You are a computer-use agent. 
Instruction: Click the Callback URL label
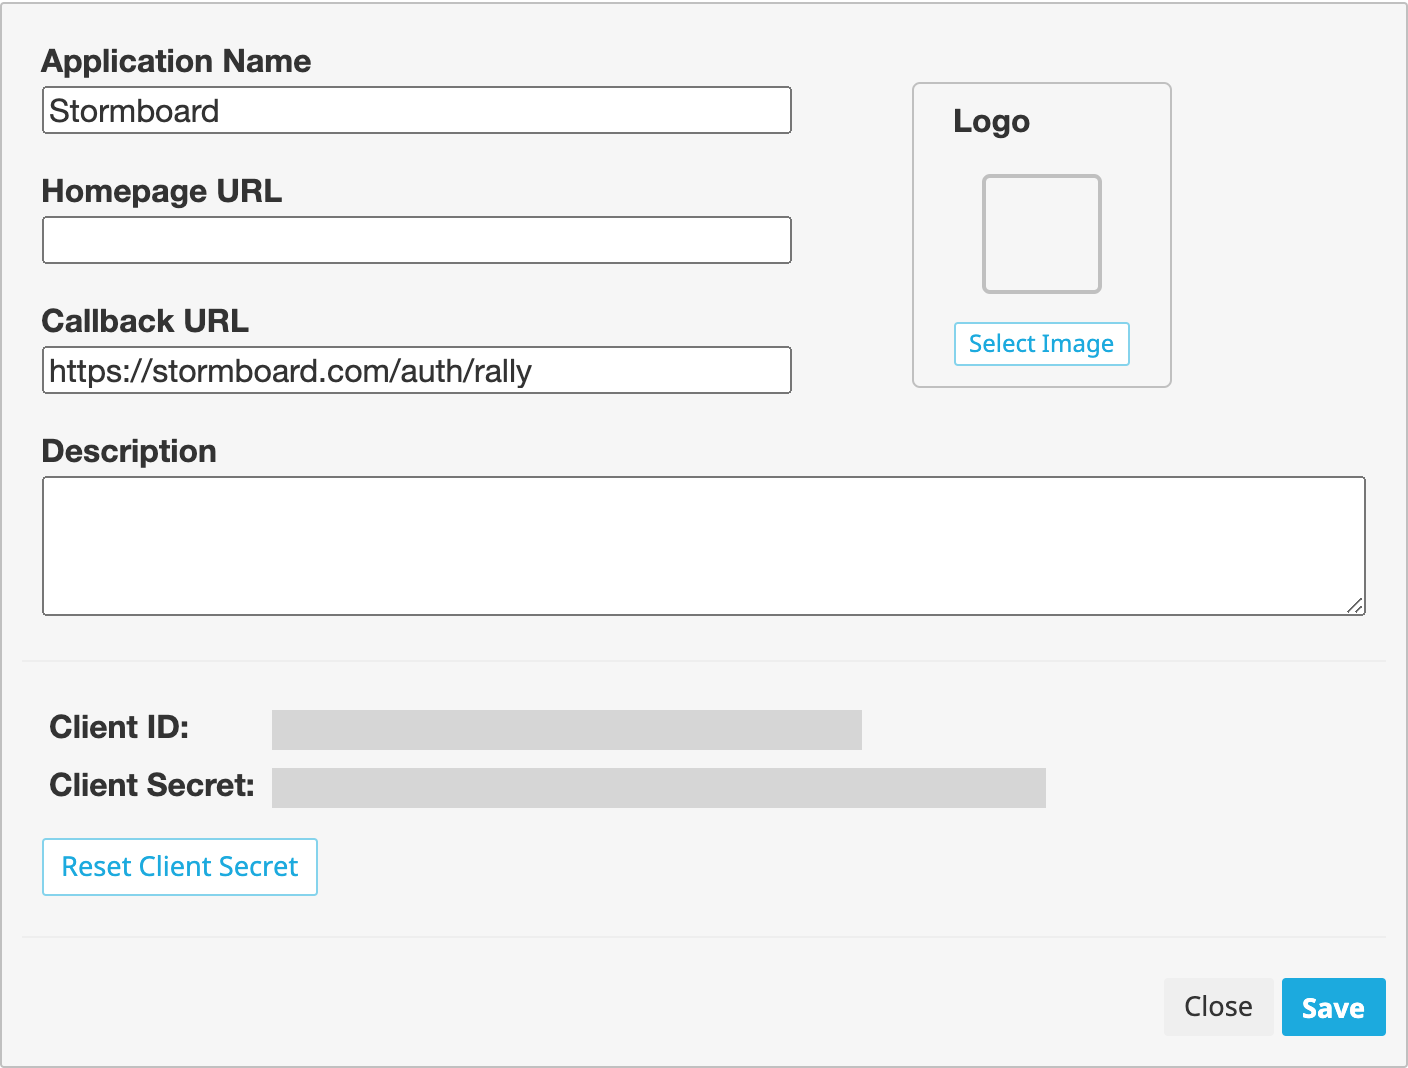pyautogui.click(x=145, y=321)
